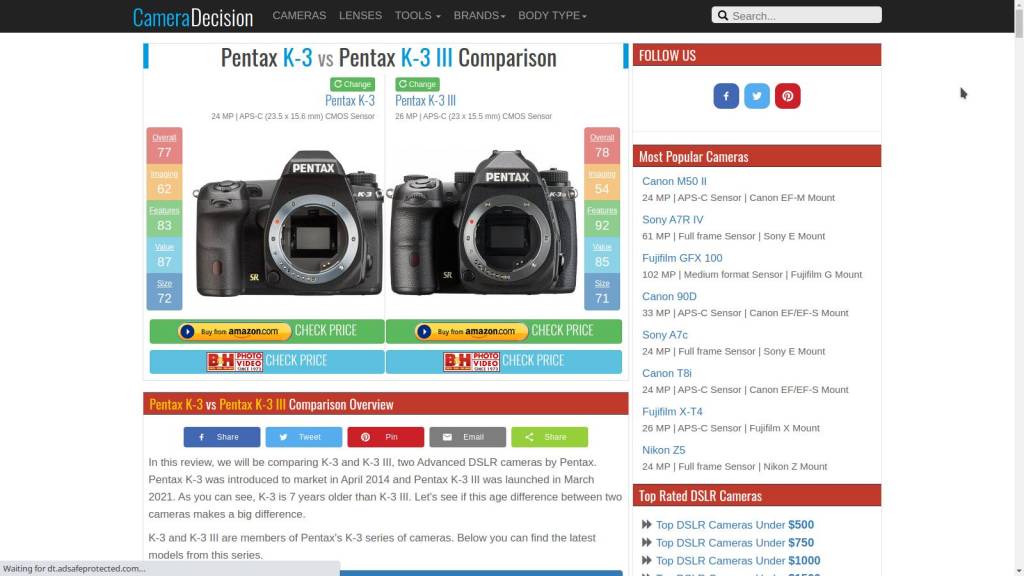This screenshot has height=576, width=1024.
Task: Click the CameraDecision logo
Action: point(193,17)
